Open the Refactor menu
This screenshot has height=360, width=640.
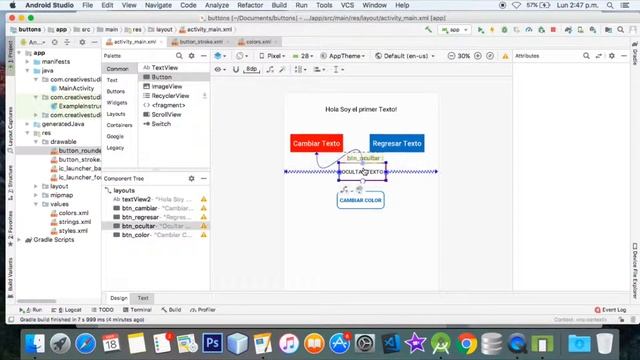250,5
